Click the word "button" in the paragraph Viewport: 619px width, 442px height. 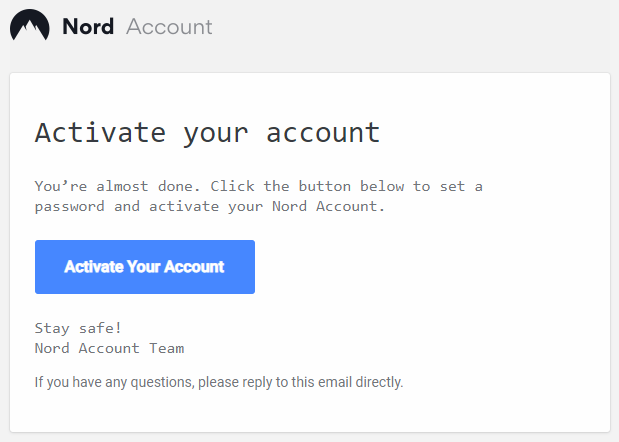coord(325,186)
